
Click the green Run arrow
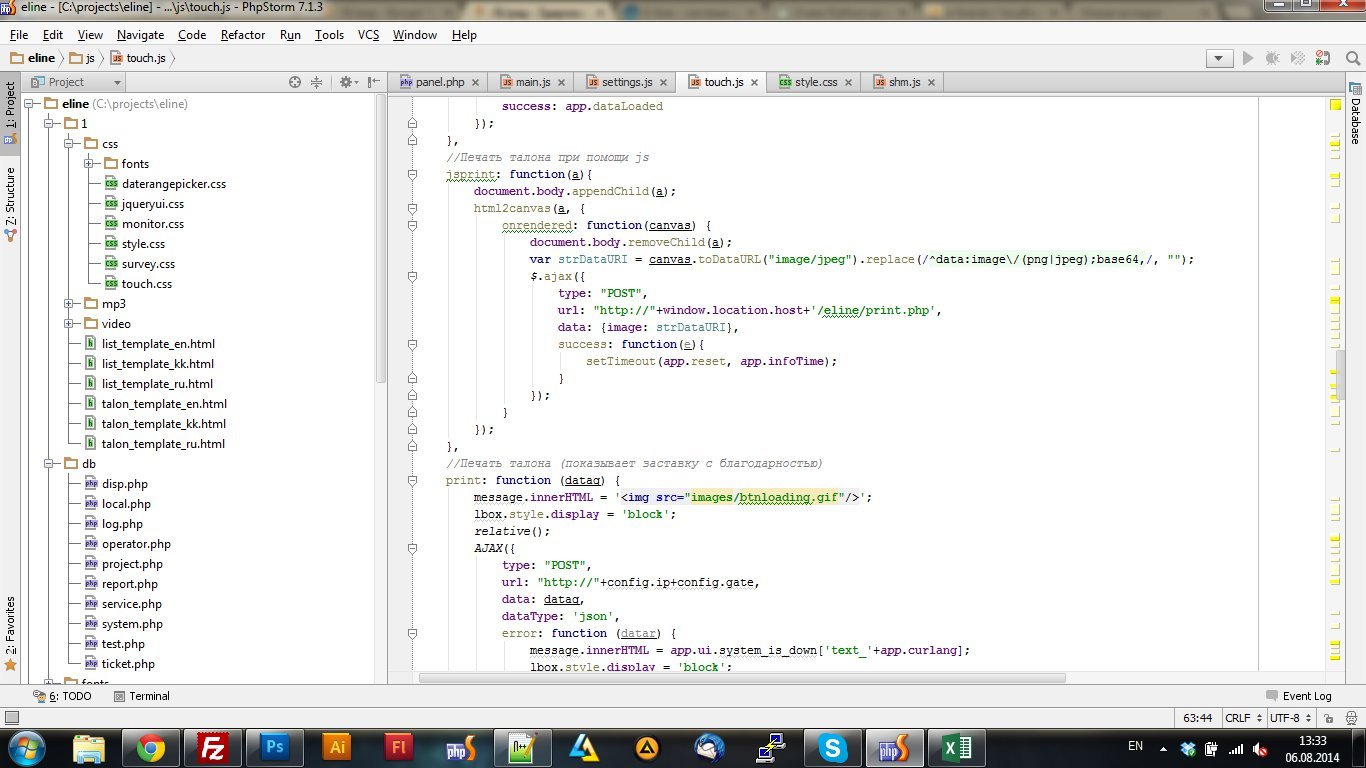pyautogui.click(x=1248, y=58)
